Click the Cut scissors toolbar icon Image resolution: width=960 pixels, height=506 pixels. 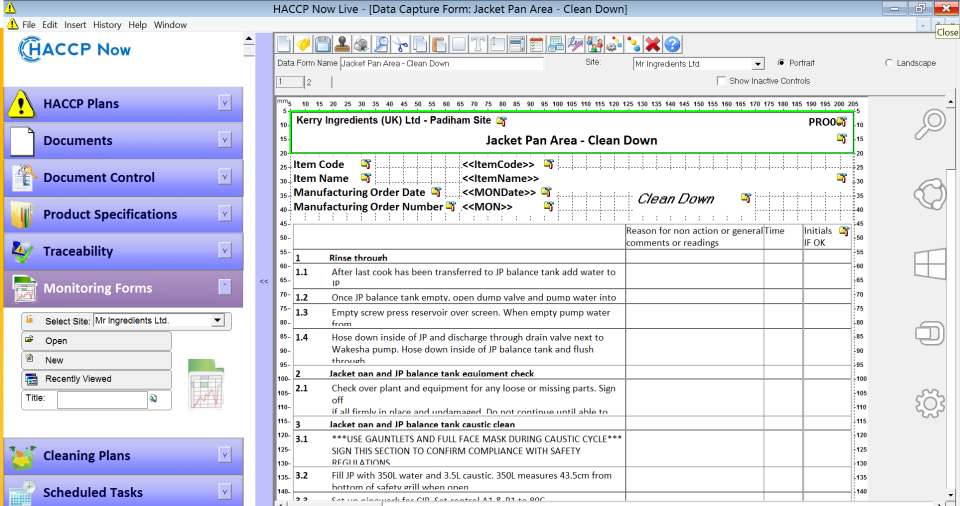(x=400, y=44)
